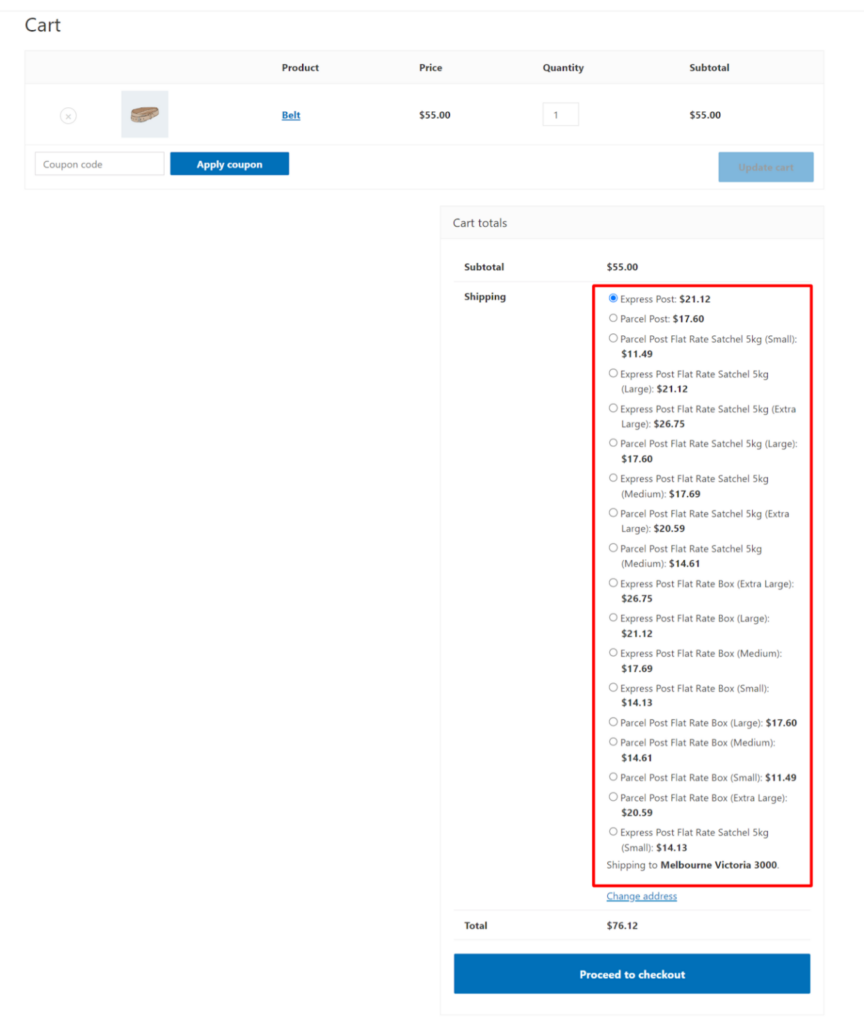Click the Update cart button

tap(766, 166)
